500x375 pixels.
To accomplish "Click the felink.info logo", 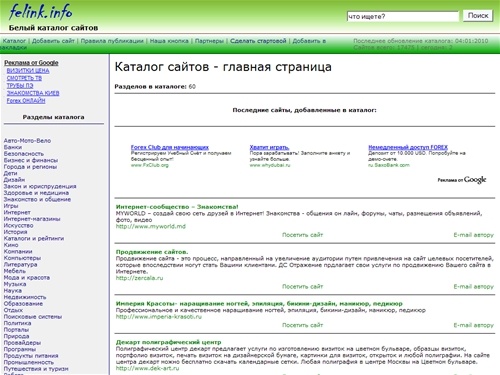I will coord(40,12).
